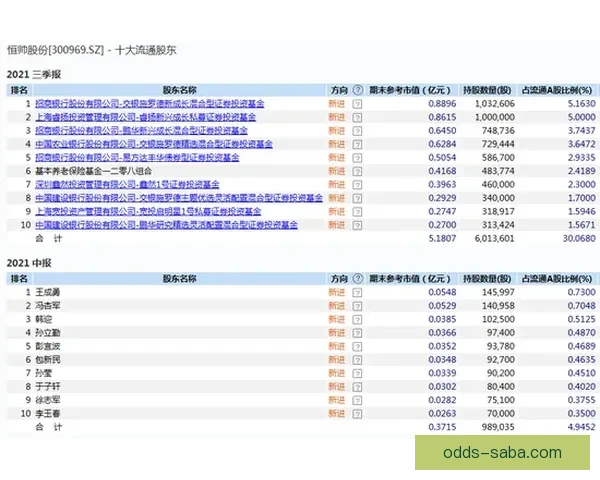Click the 排名 header in 2021 三季报 table
The width and height of the screenshot is (600, 480).
pos(19,90)
